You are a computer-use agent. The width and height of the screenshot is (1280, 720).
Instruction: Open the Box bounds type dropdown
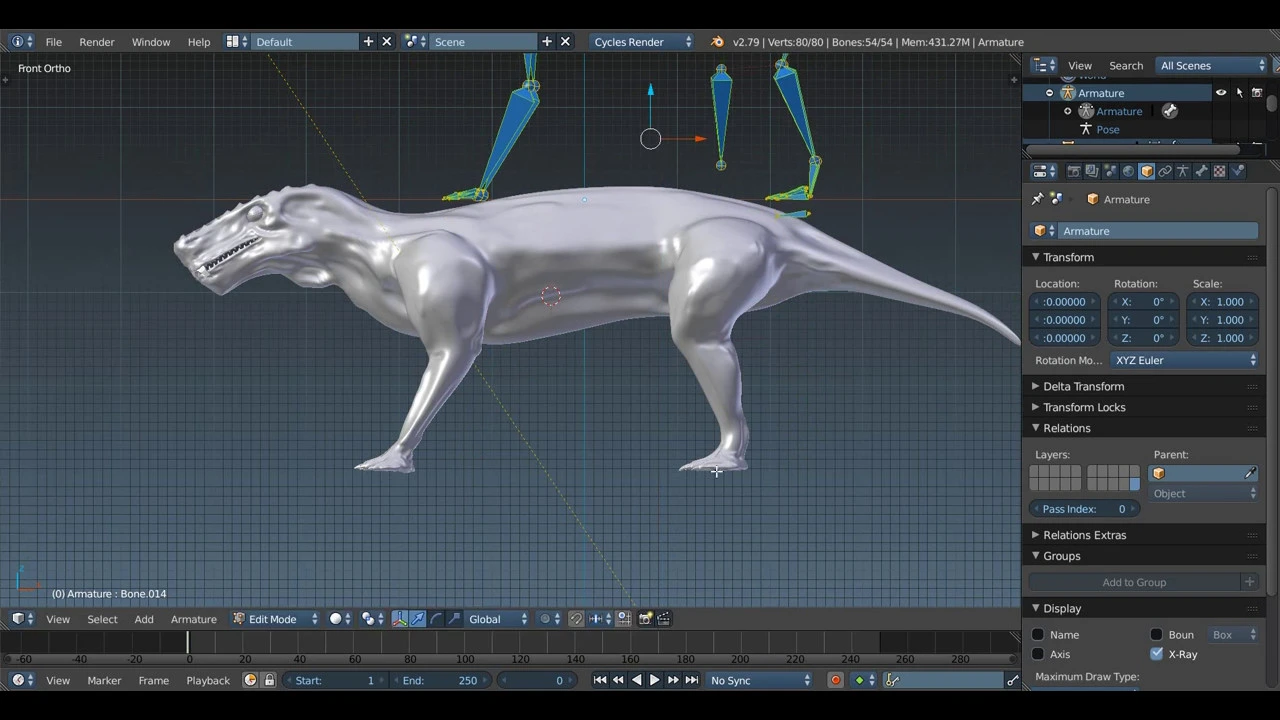[x=1233, y=635]
